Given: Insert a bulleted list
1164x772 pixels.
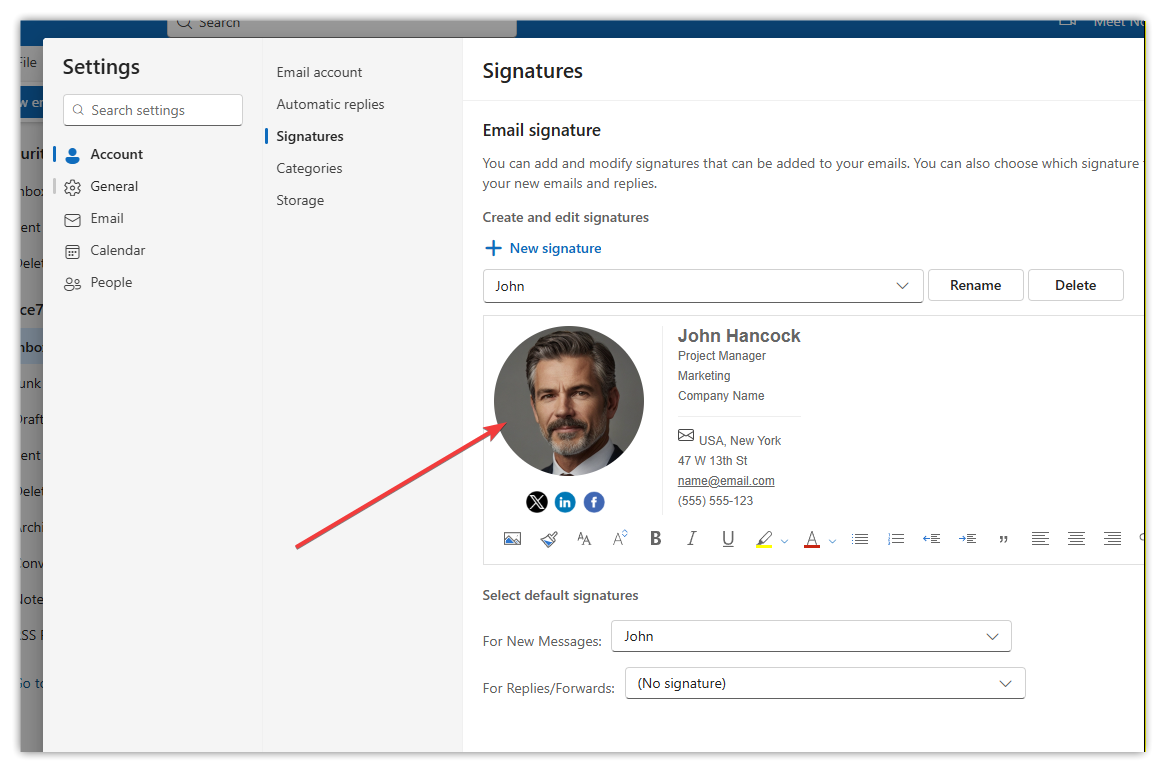Looking at the screenshot, I should pos(859,539).
